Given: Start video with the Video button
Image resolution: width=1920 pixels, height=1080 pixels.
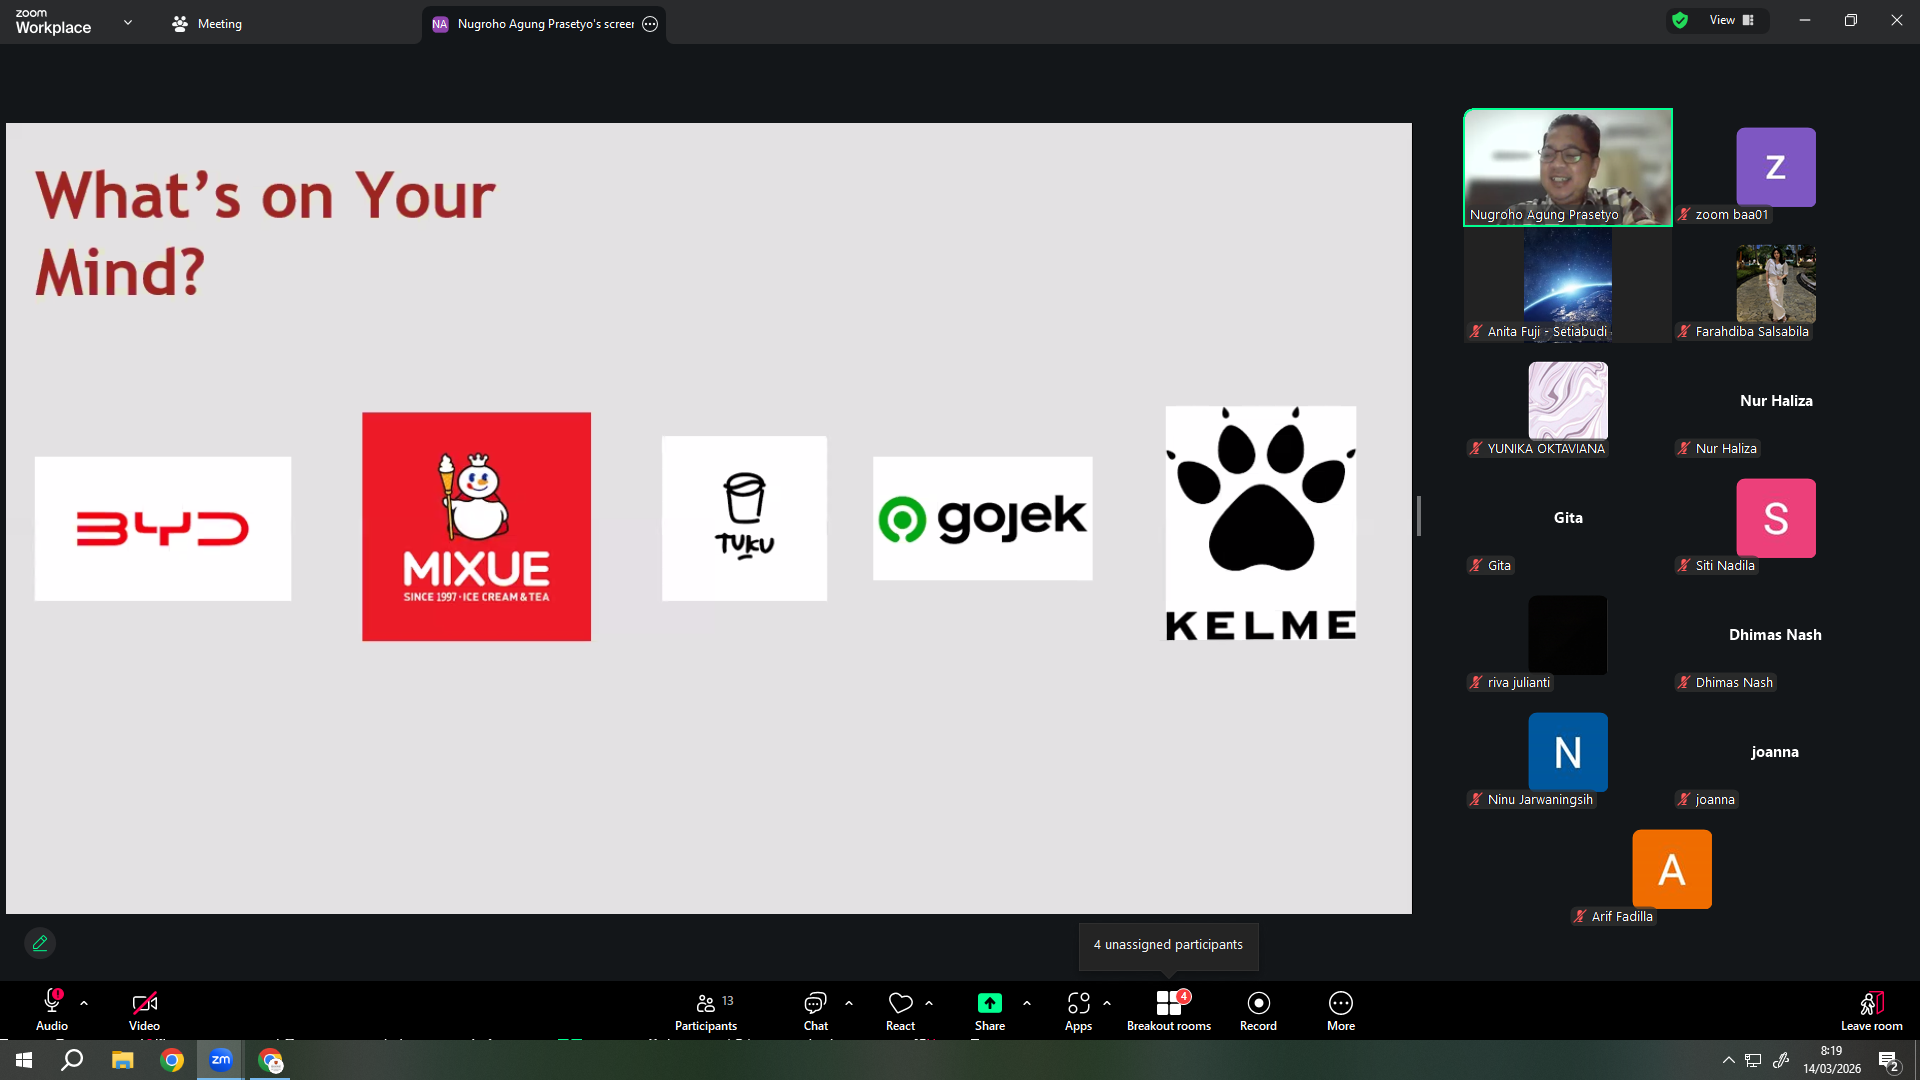Looking at the screenshot, I should 144,1010.
